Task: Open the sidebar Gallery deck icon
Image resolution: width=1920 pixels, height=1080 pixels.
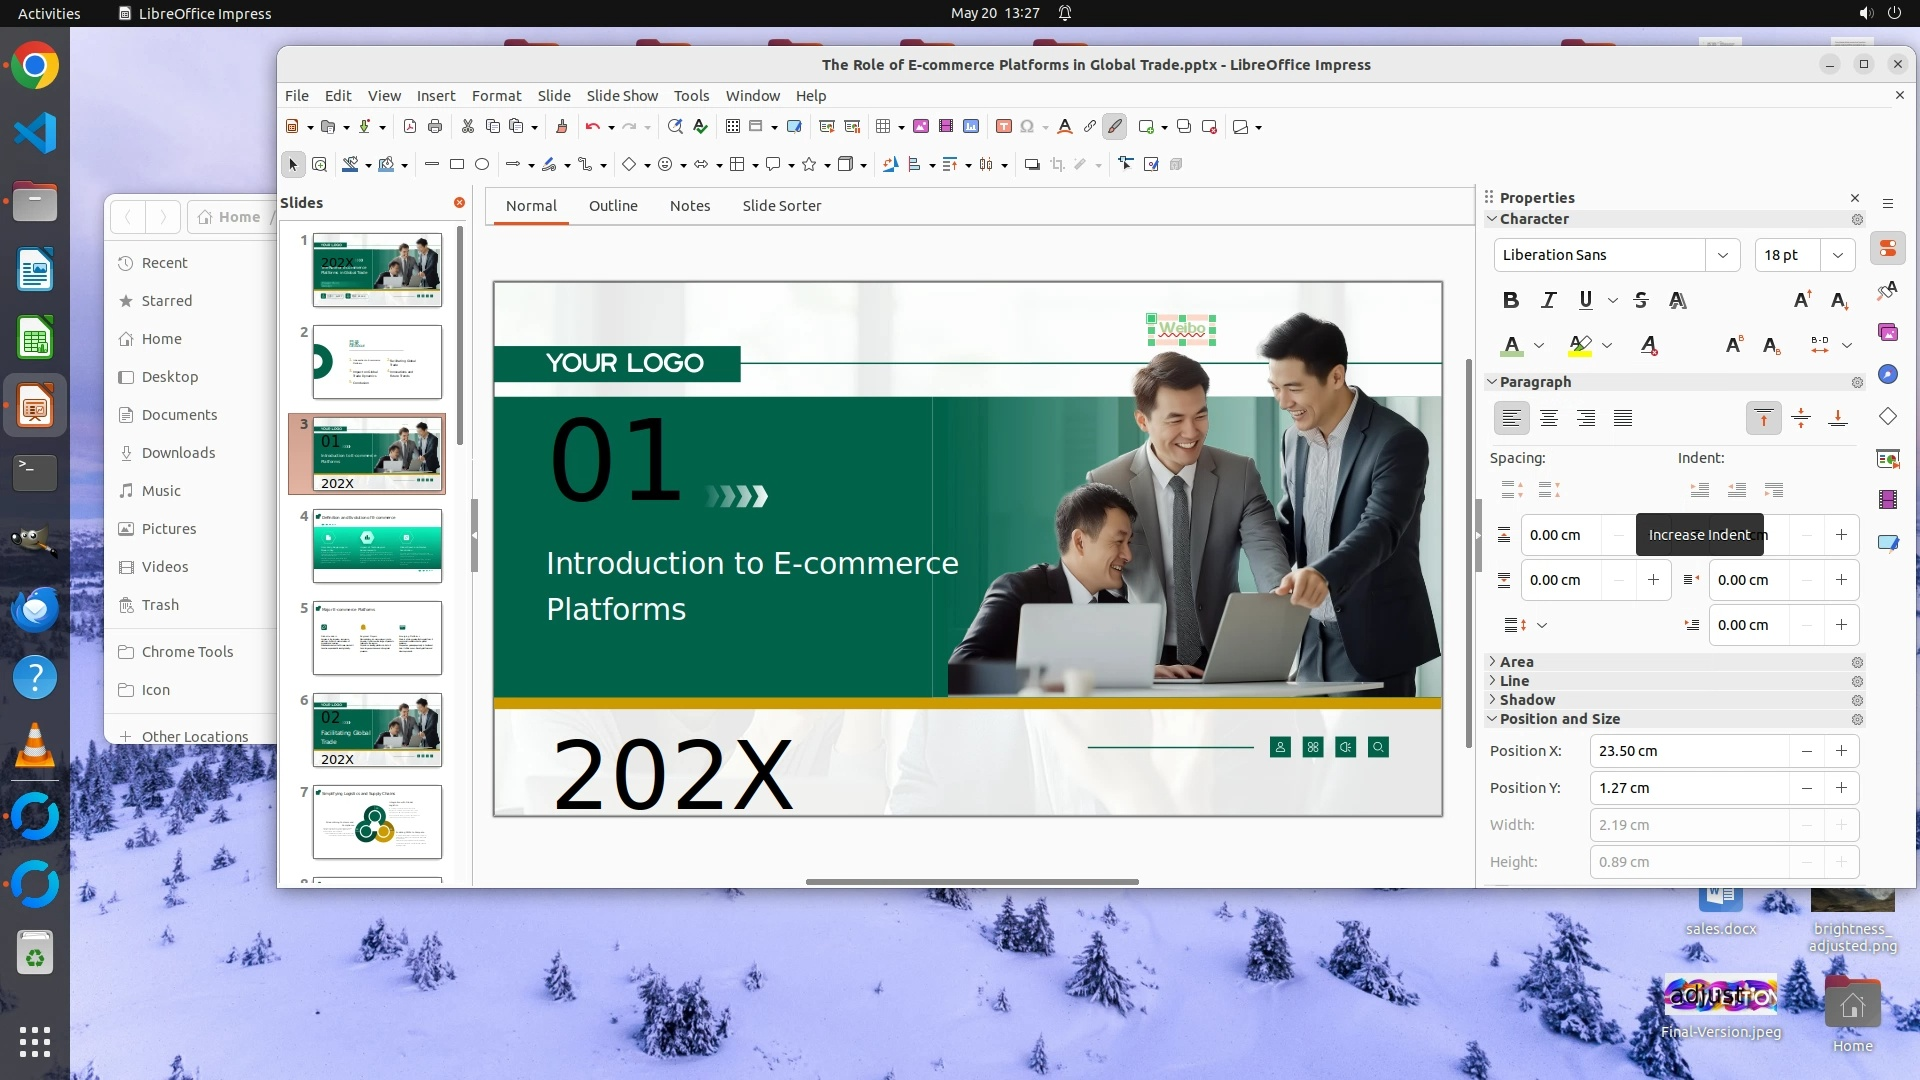Action: [1888, 332]
